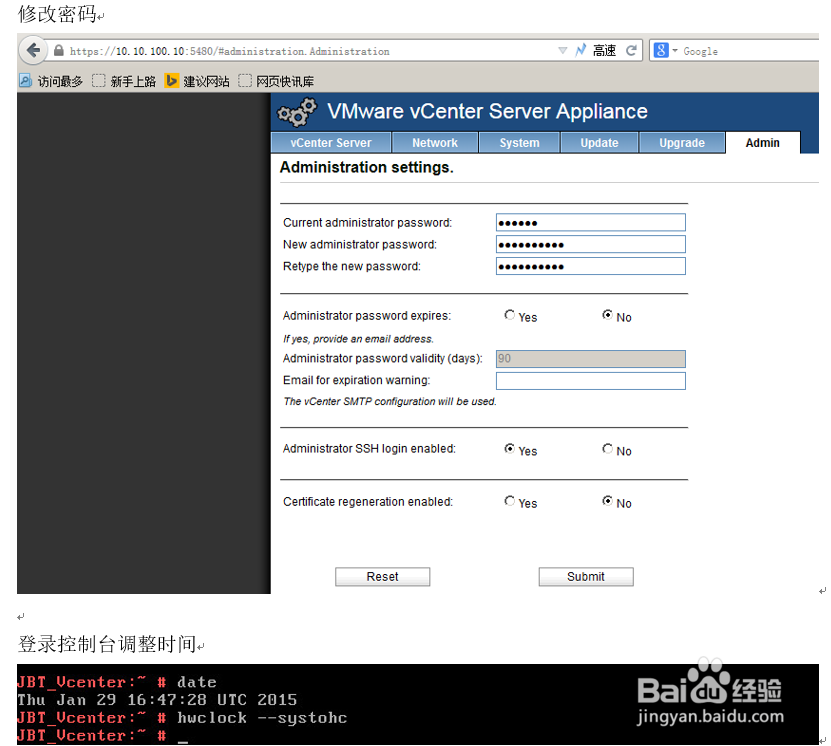Click the VMware gears logo icon
Image resolution: width=831 pixels, height=746 pixels.
point(297,112)
